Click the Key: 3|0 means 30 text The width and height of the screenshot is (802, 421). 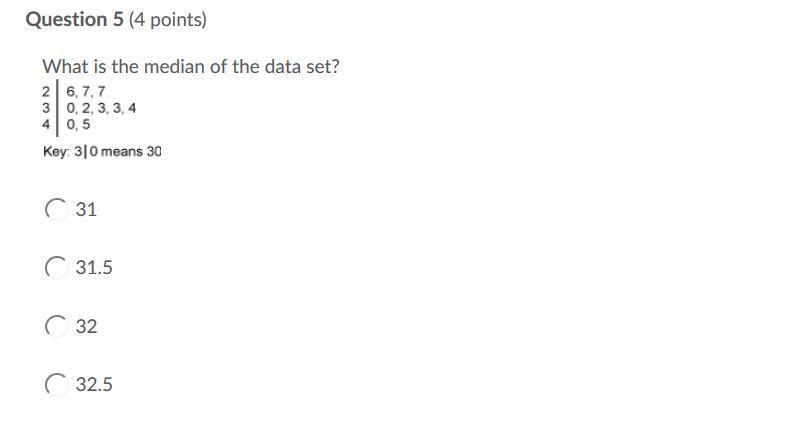pyautogui.click(x=102, y=152)
